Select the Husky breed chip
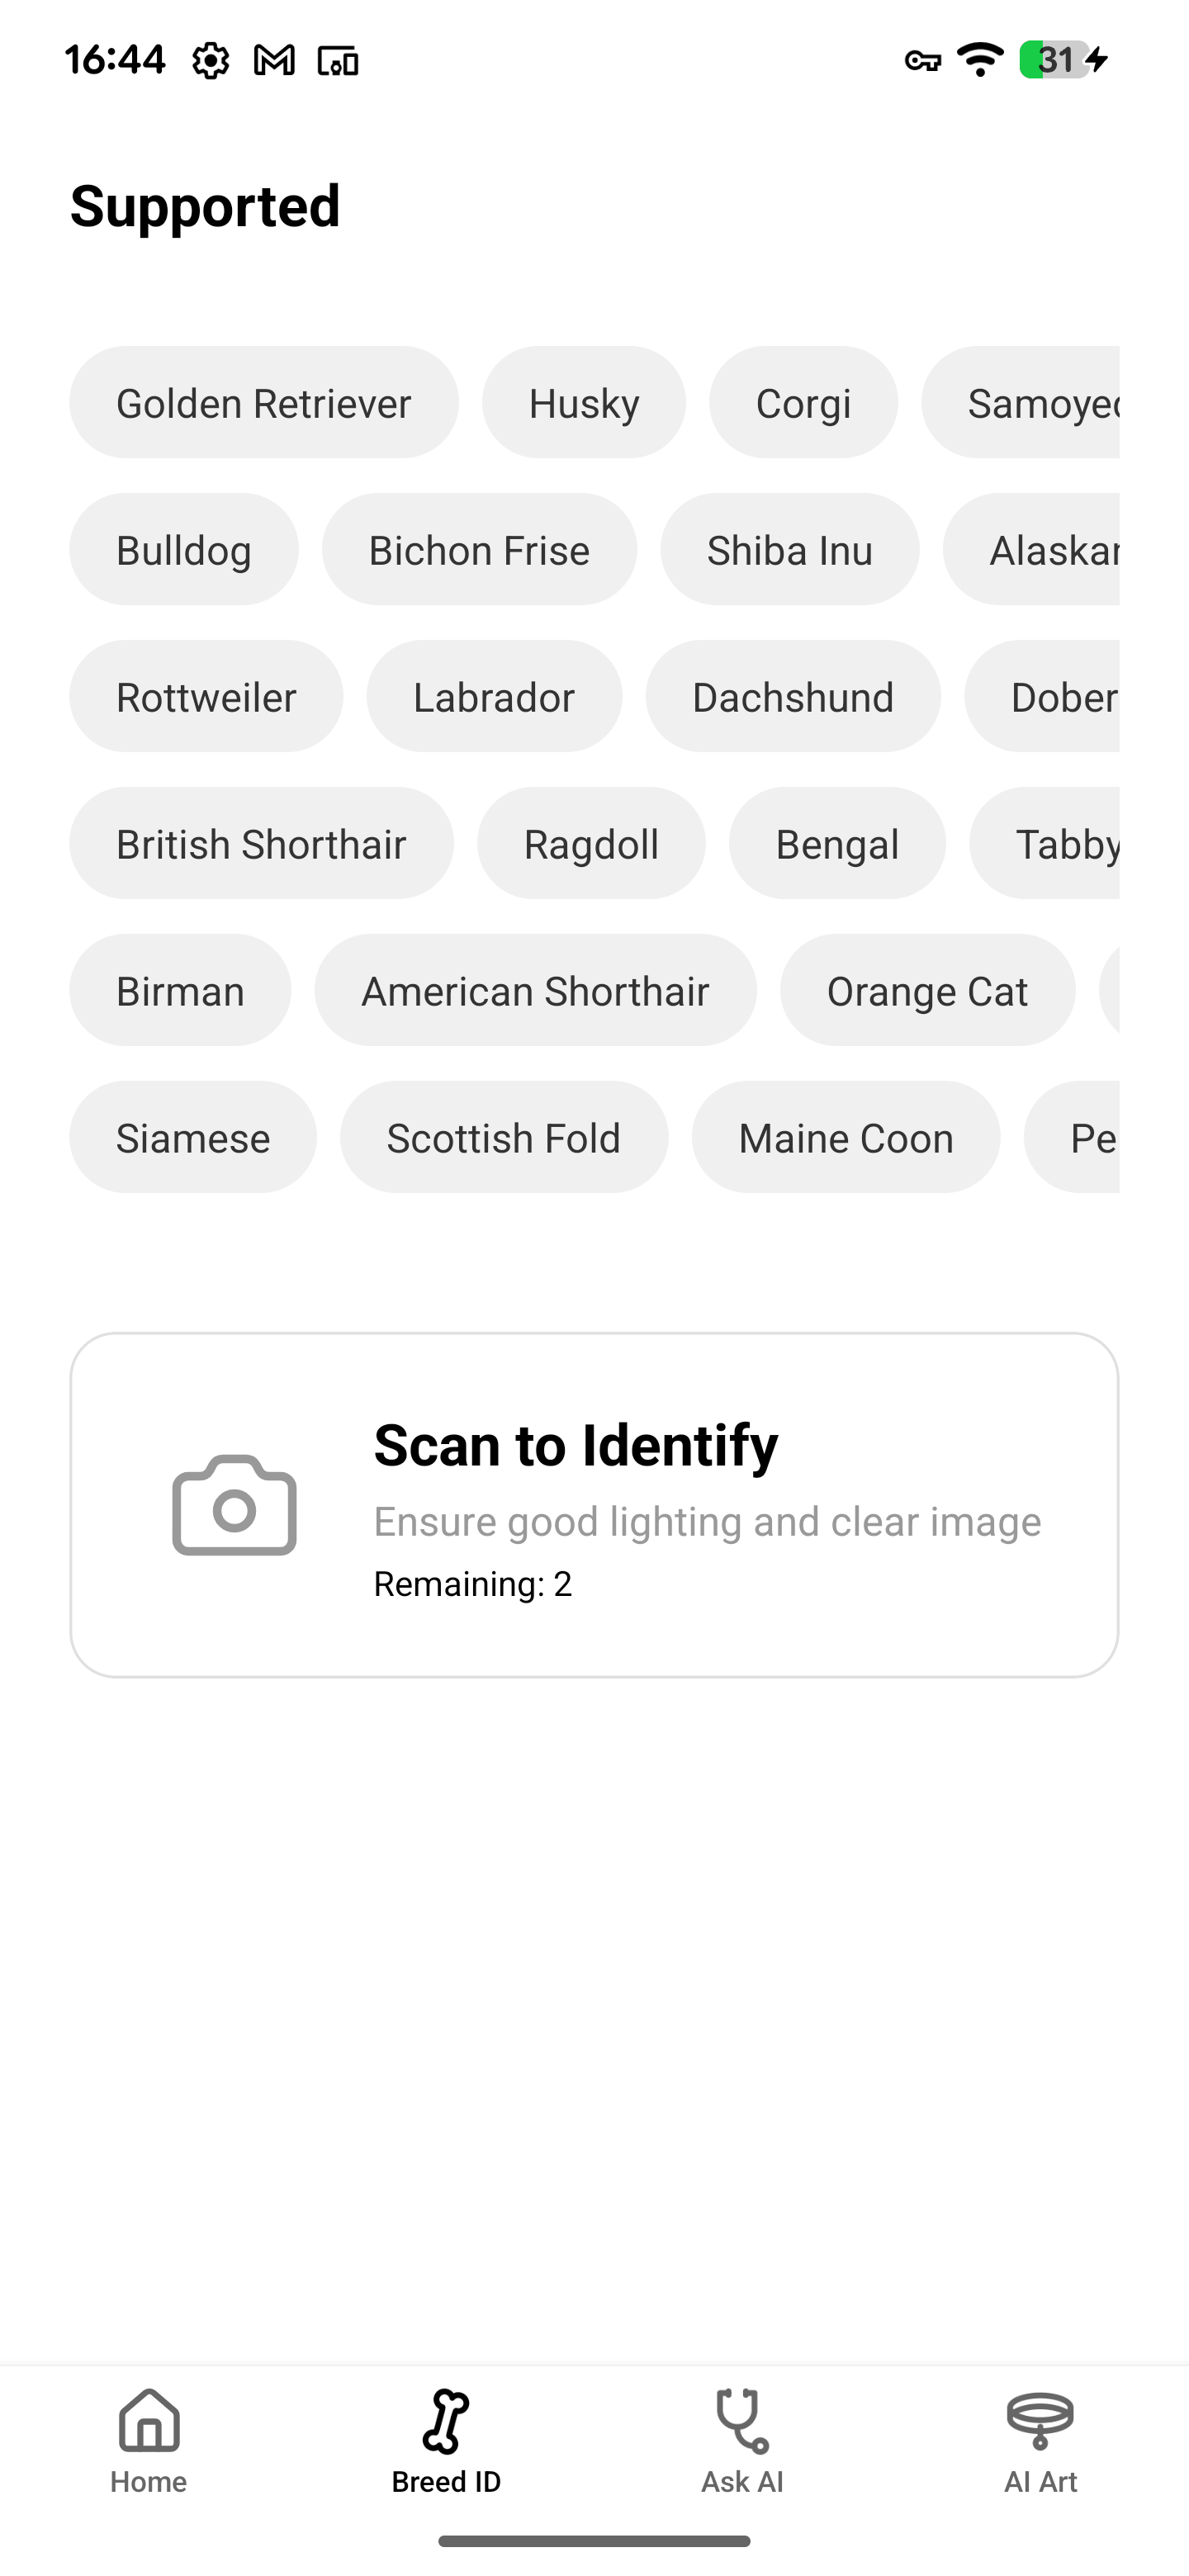 pyautogui.click(x=584, y=403)
